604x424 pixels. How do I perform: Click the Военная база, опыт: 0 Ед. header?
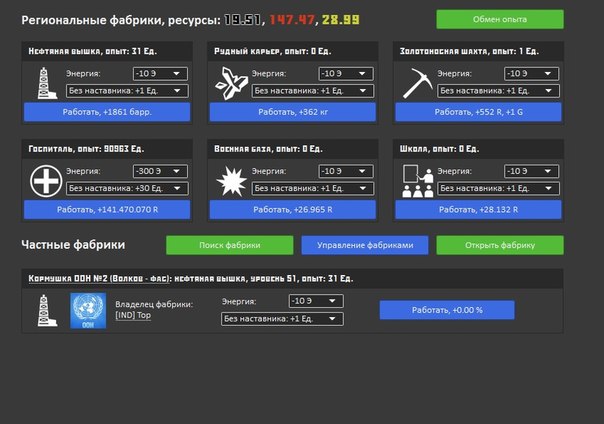(268, 149)
